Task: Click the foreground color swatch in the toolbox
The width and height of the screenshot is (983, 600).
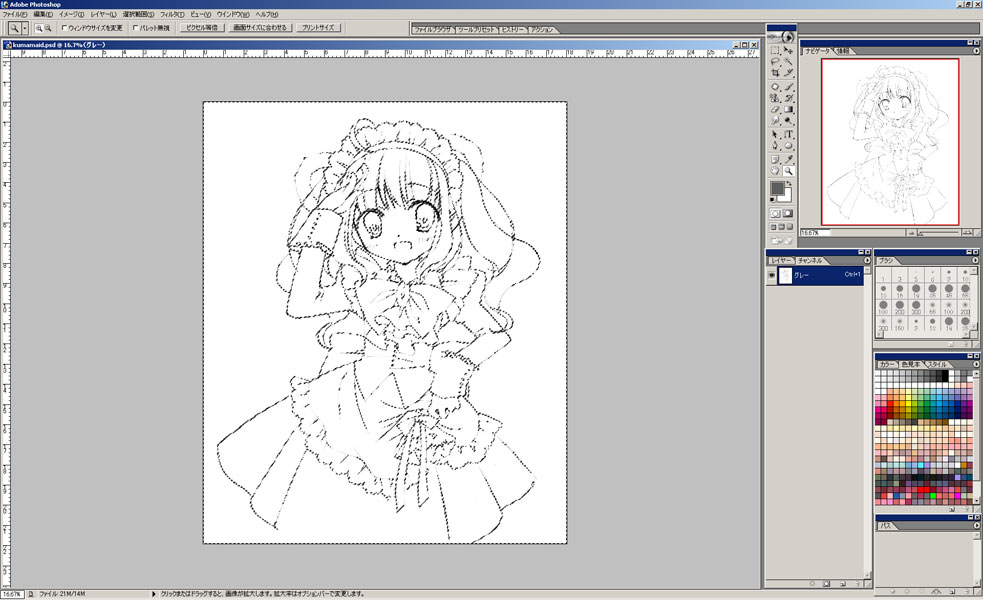Action: pos(778,189)
